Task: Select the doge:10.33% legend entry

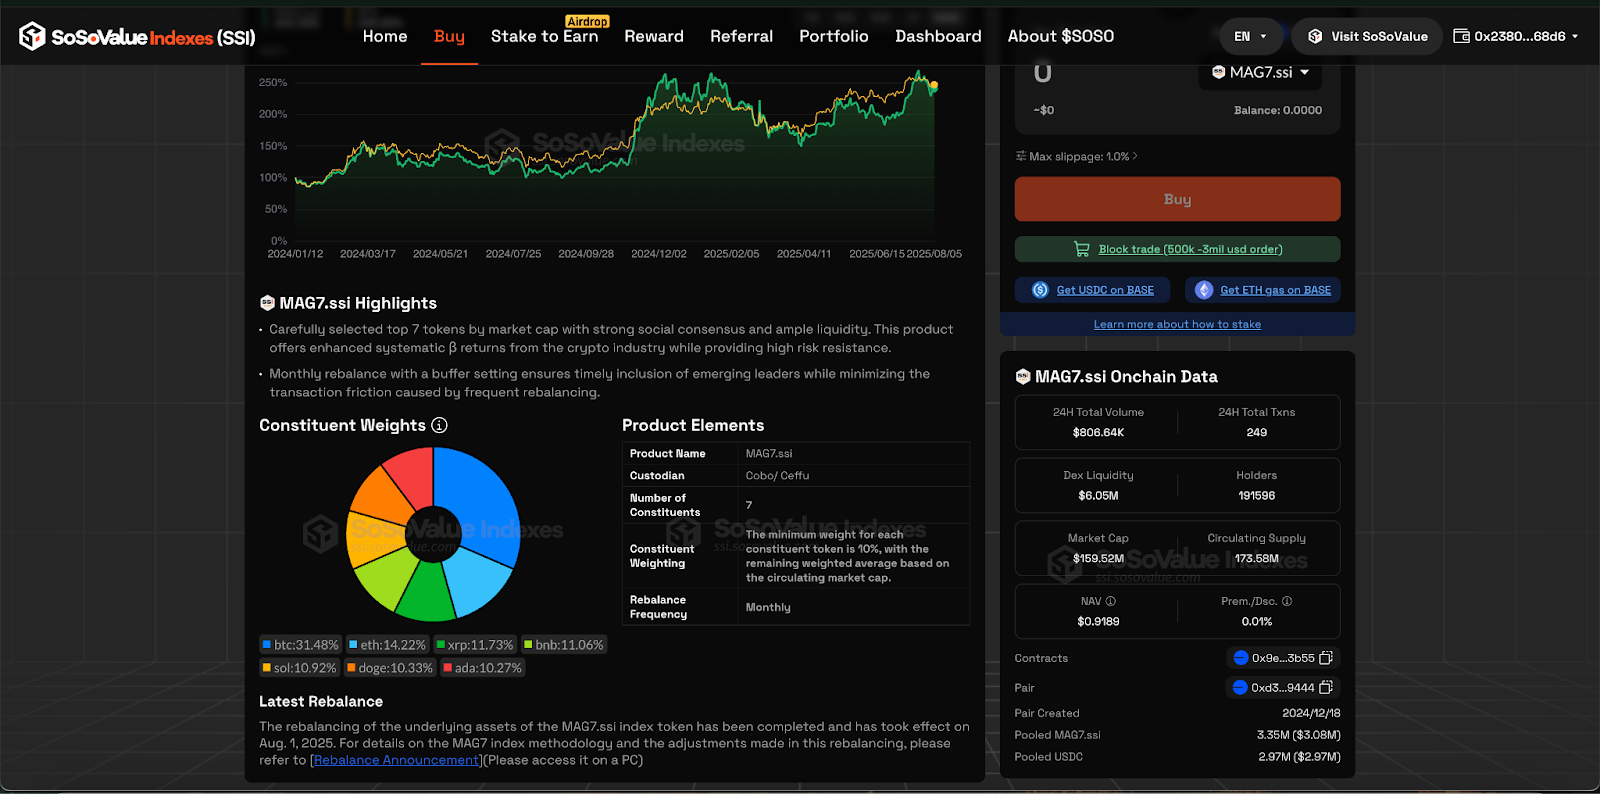Action: 390,668
